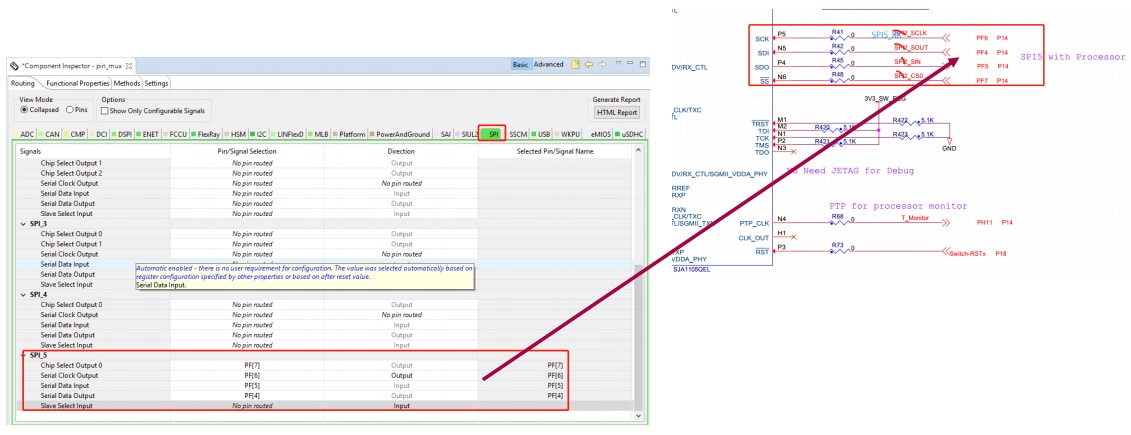Enable Show Only Configurable Signals
This screenshot has width=1131, height=435.
click(106, 111)
